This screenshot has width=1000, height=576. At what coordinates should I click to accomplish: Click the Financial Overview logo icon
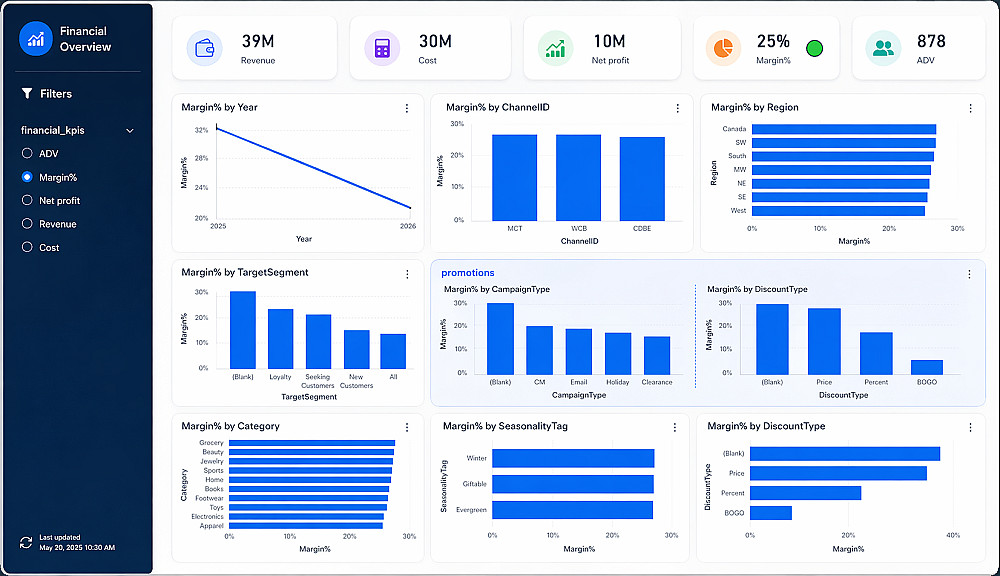click(x=36, y=39)
